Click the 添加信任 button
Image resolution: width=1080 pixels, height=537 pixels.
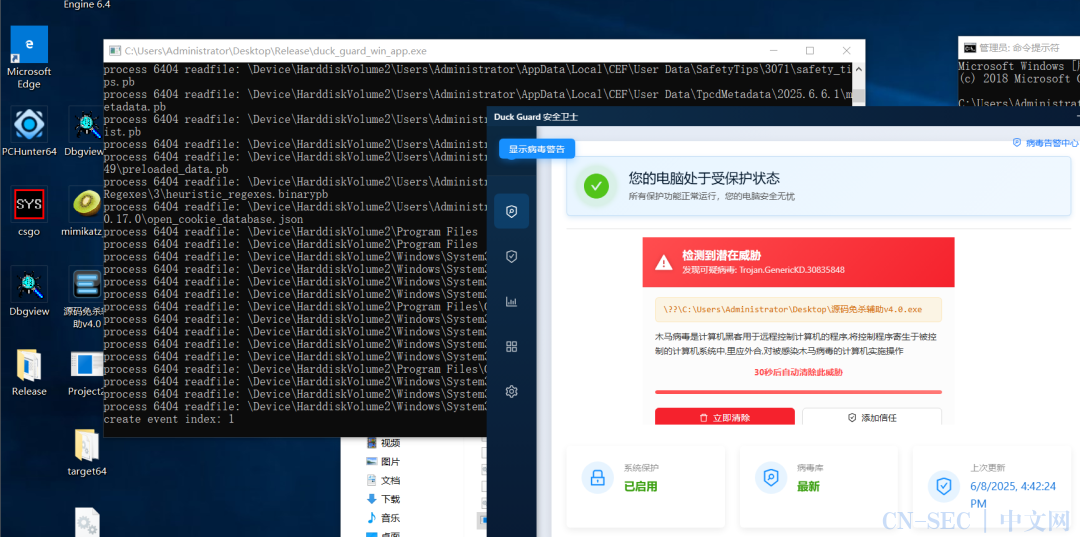click(x=872, y=417)
